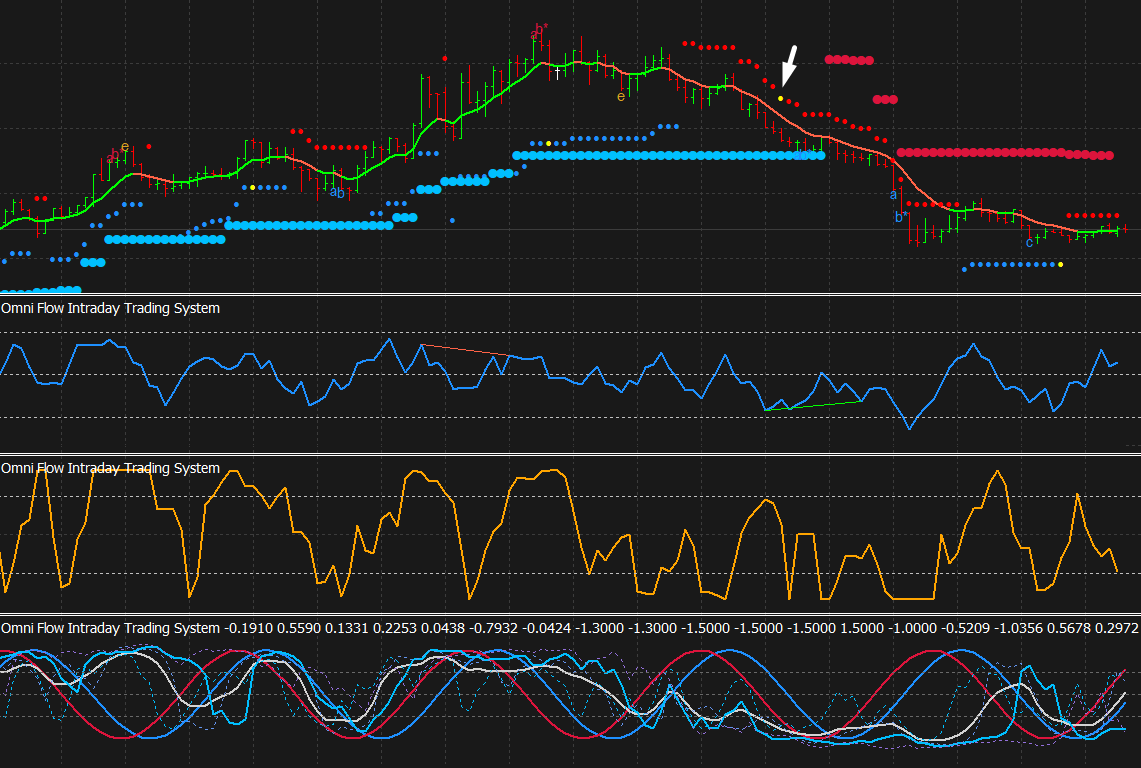
Task: Click the indicator value 0.1331
Action: tap(347, 628)
